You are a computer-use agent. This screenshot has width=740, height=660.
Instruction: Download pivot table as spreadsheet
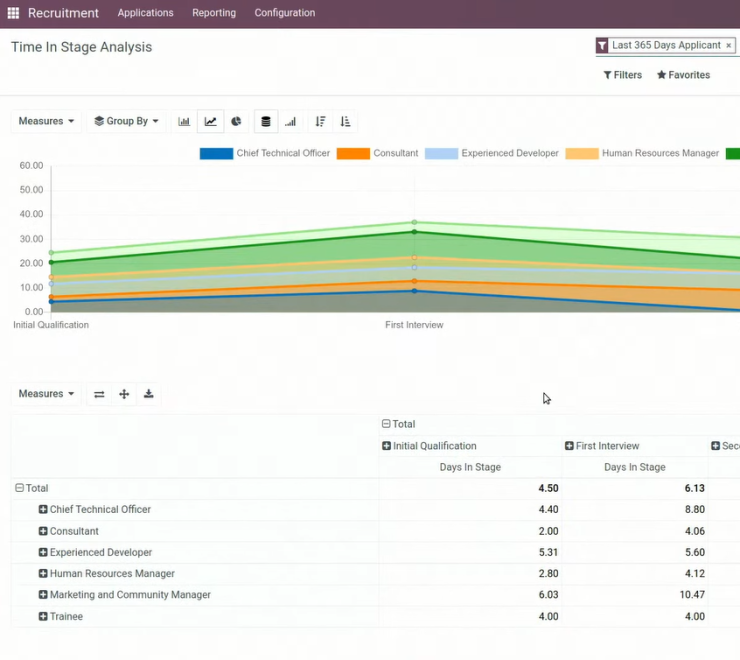pos(149,394)
